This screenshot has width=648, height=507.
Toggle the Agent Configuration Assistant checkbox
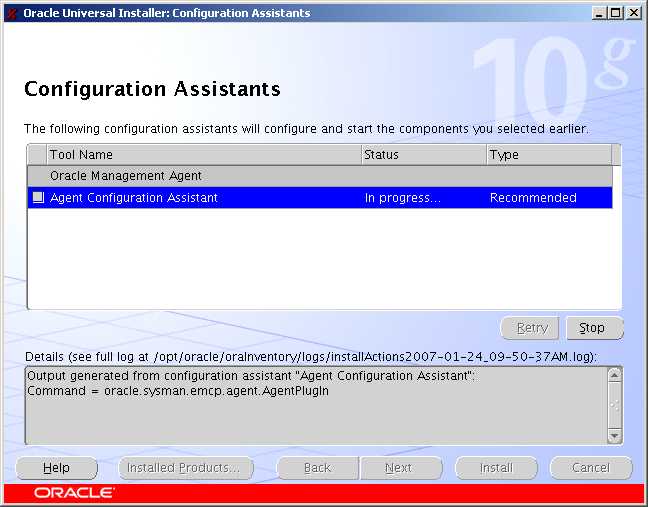pos(38,198)
